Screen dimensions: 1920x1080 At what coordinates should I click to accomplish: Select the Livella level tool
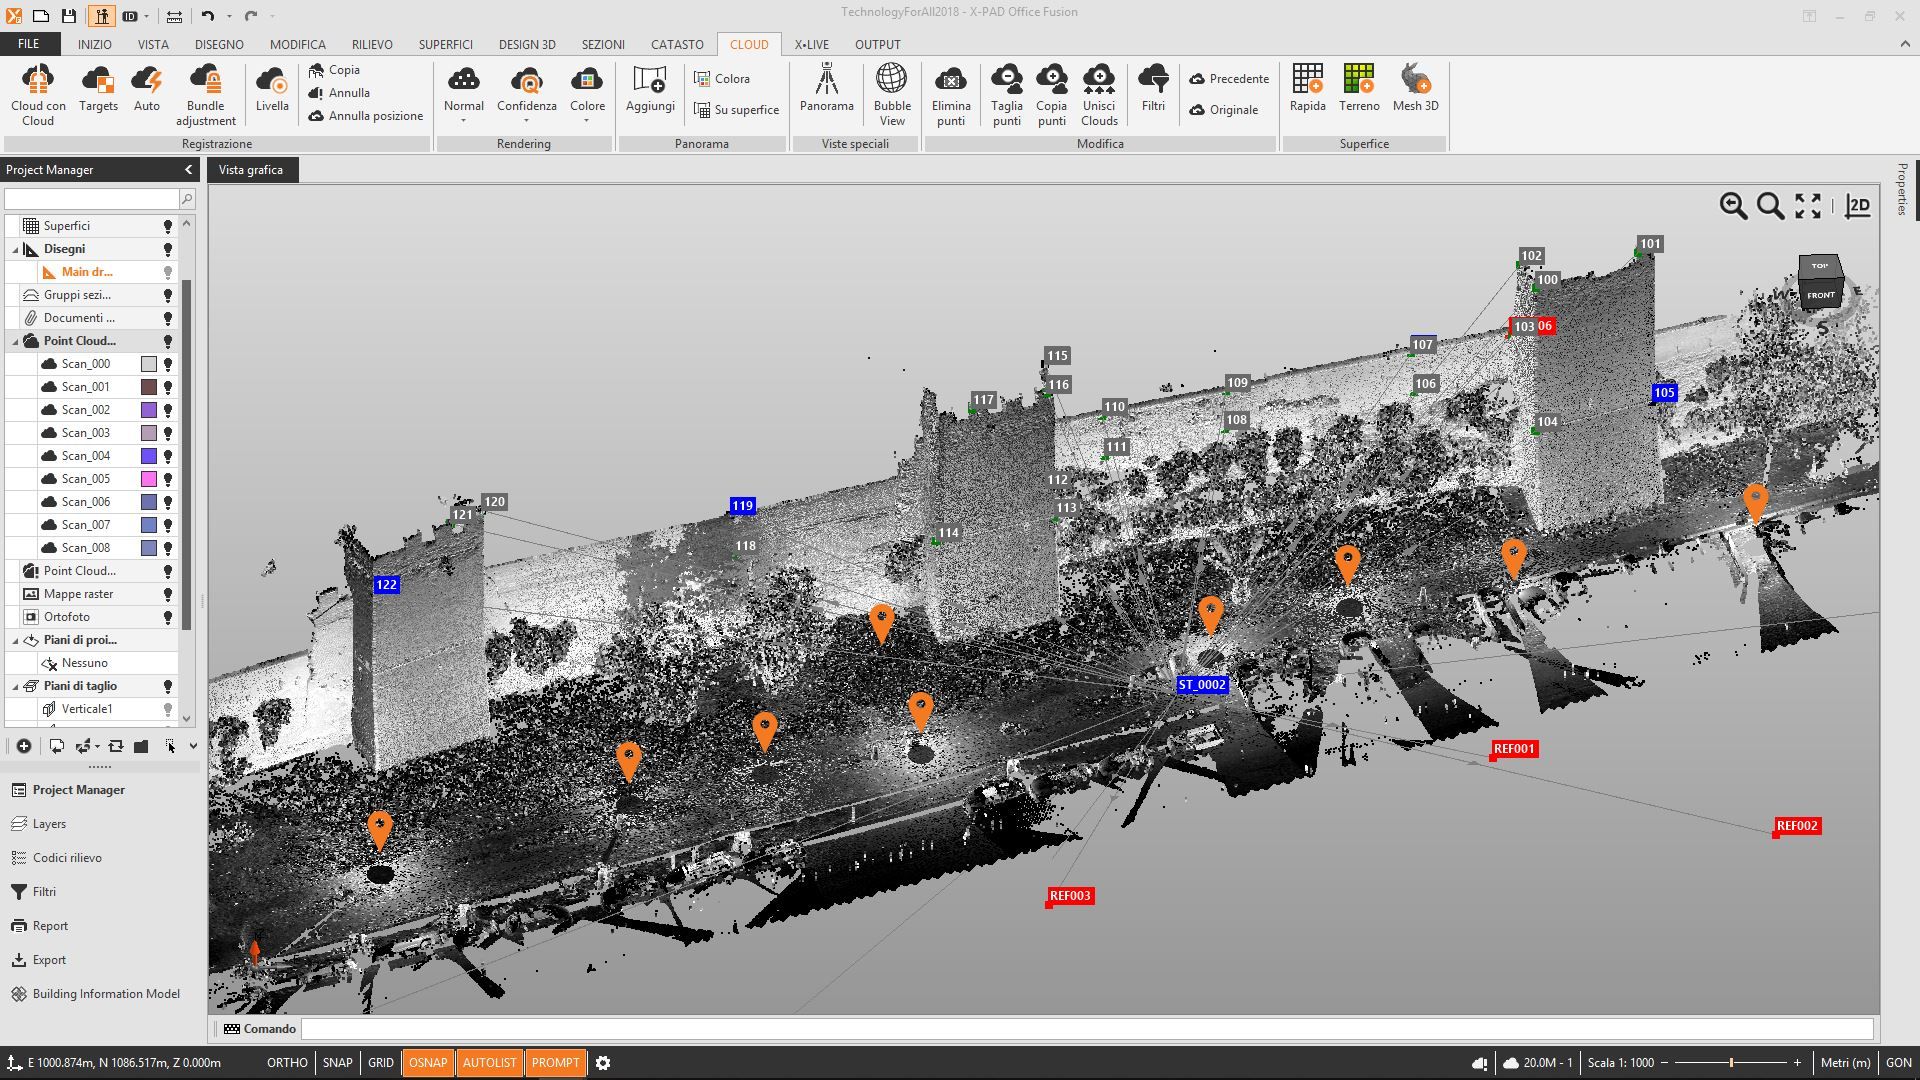point(272,90)
